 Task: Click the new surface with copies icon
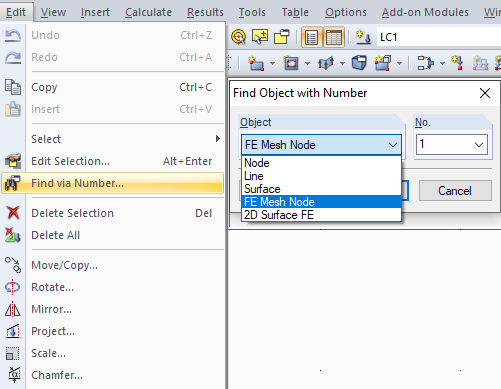coord(383,63)
